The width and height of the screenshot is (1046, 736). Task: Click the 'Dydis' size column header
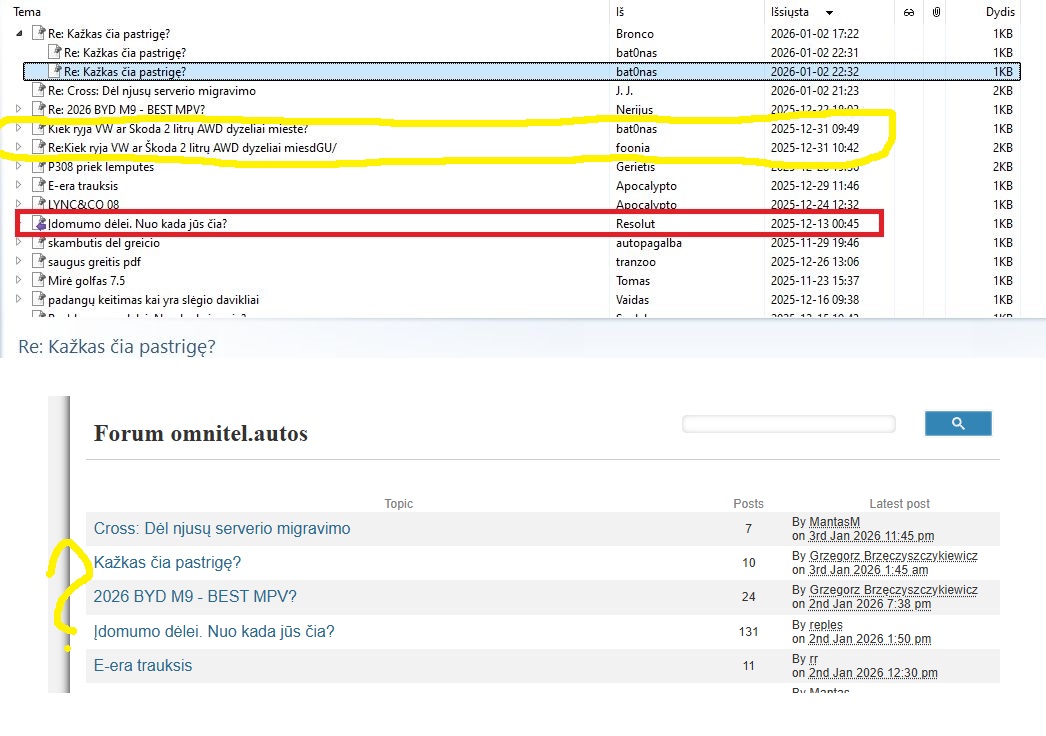[x=999, y=12]
